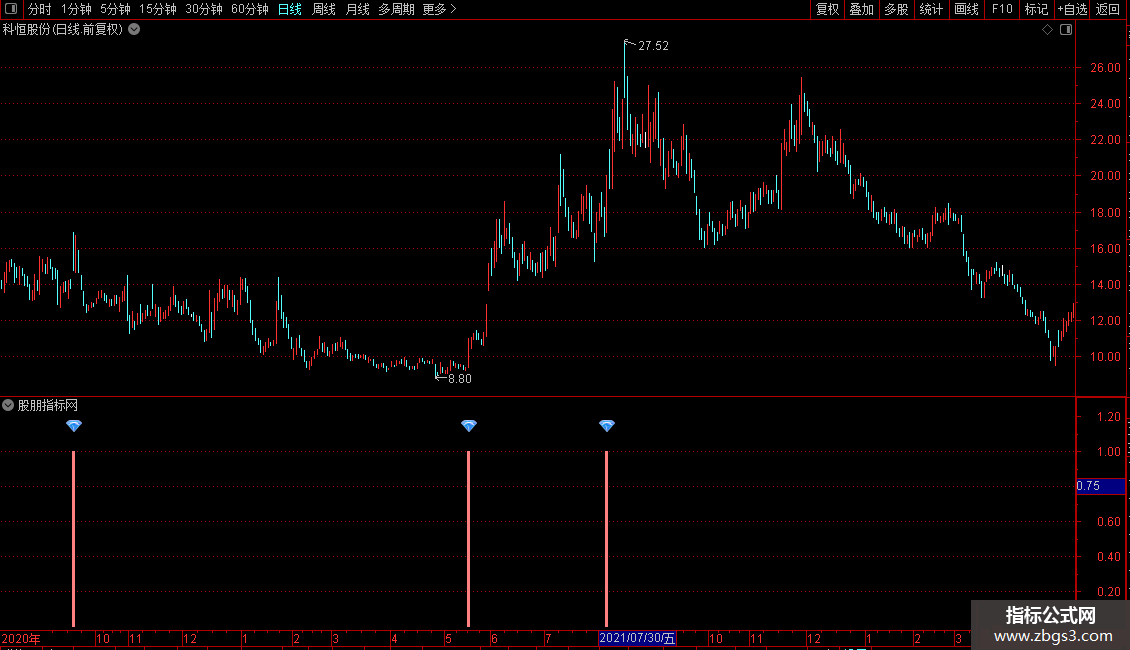Expand dropdown next to 科恒股份 title
This screenshot has height=650, width=1130.
pyautogui.click(x=134, y=30)
